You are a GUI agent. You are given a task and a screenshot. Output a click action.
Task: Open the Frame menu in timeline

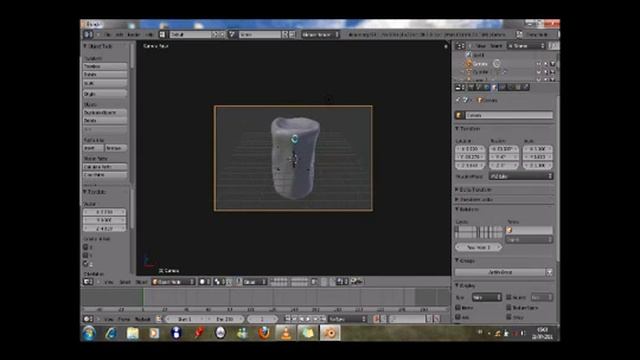click(x=124, y=319)
